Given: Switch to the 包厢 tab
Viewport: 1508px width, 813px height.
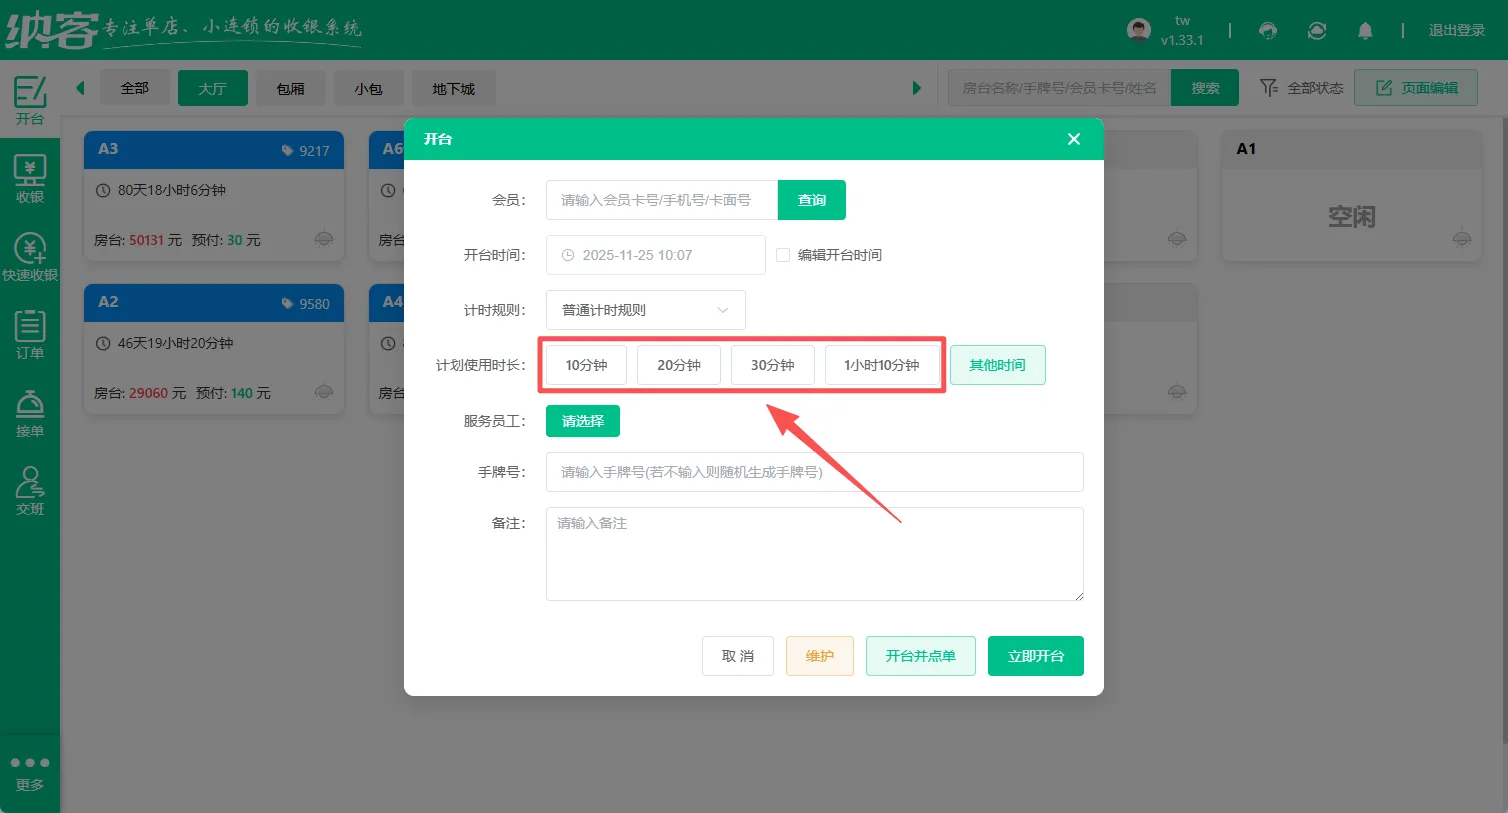Looking at the screenshot, I should 290,88.
